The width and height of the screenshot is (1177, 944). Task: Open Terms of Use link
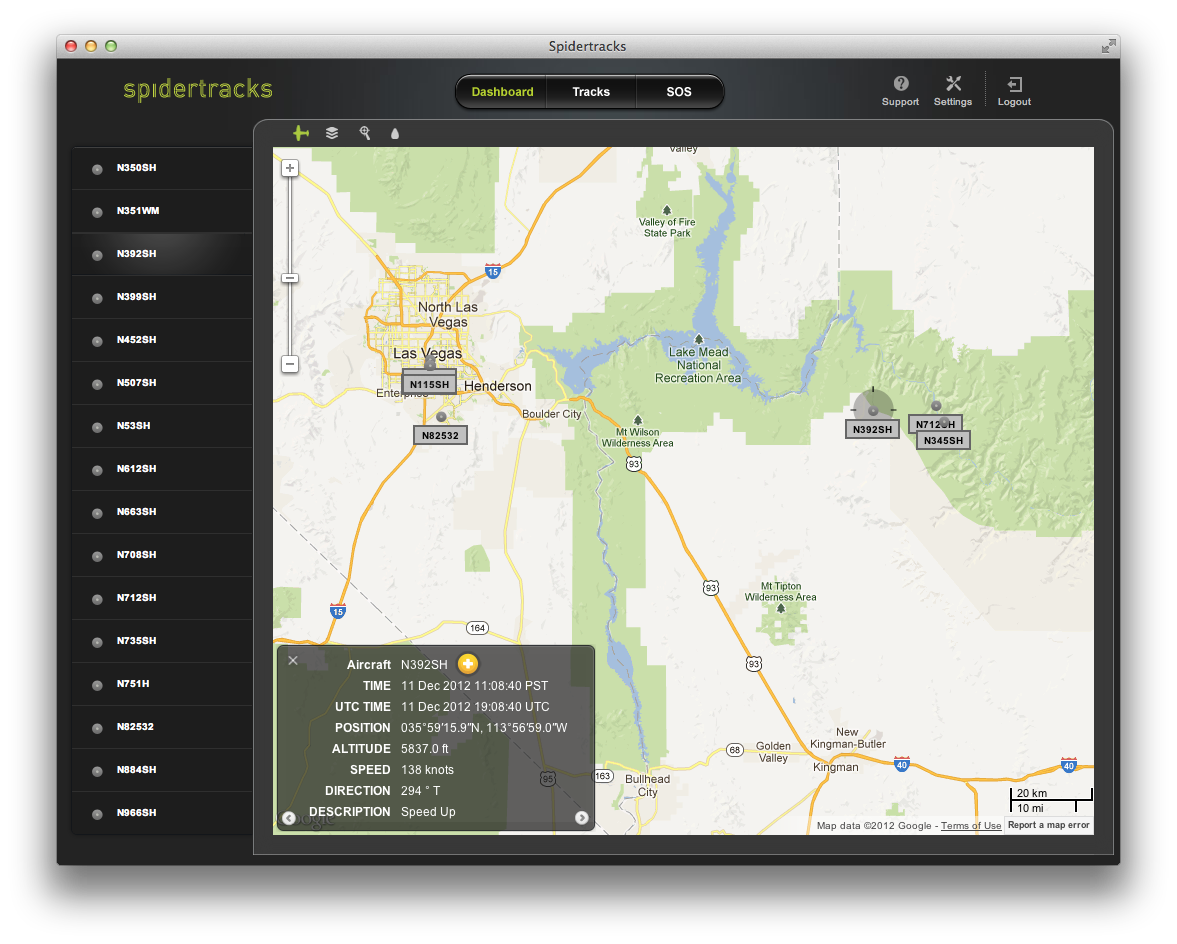971,825
